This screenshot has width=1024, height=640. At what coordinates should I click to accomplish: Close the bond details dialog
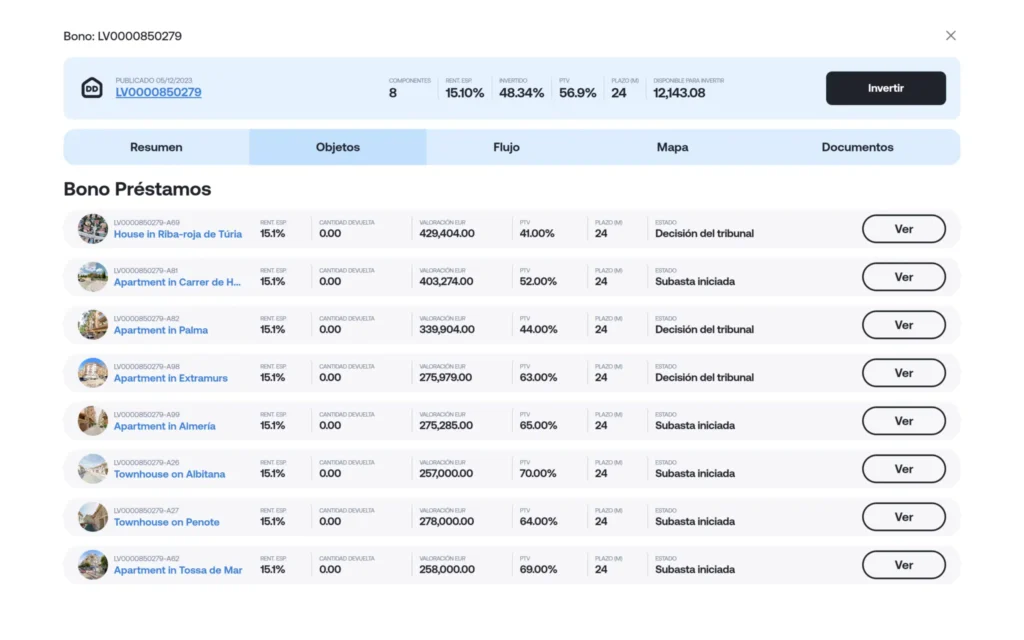[x=950, y=36]
